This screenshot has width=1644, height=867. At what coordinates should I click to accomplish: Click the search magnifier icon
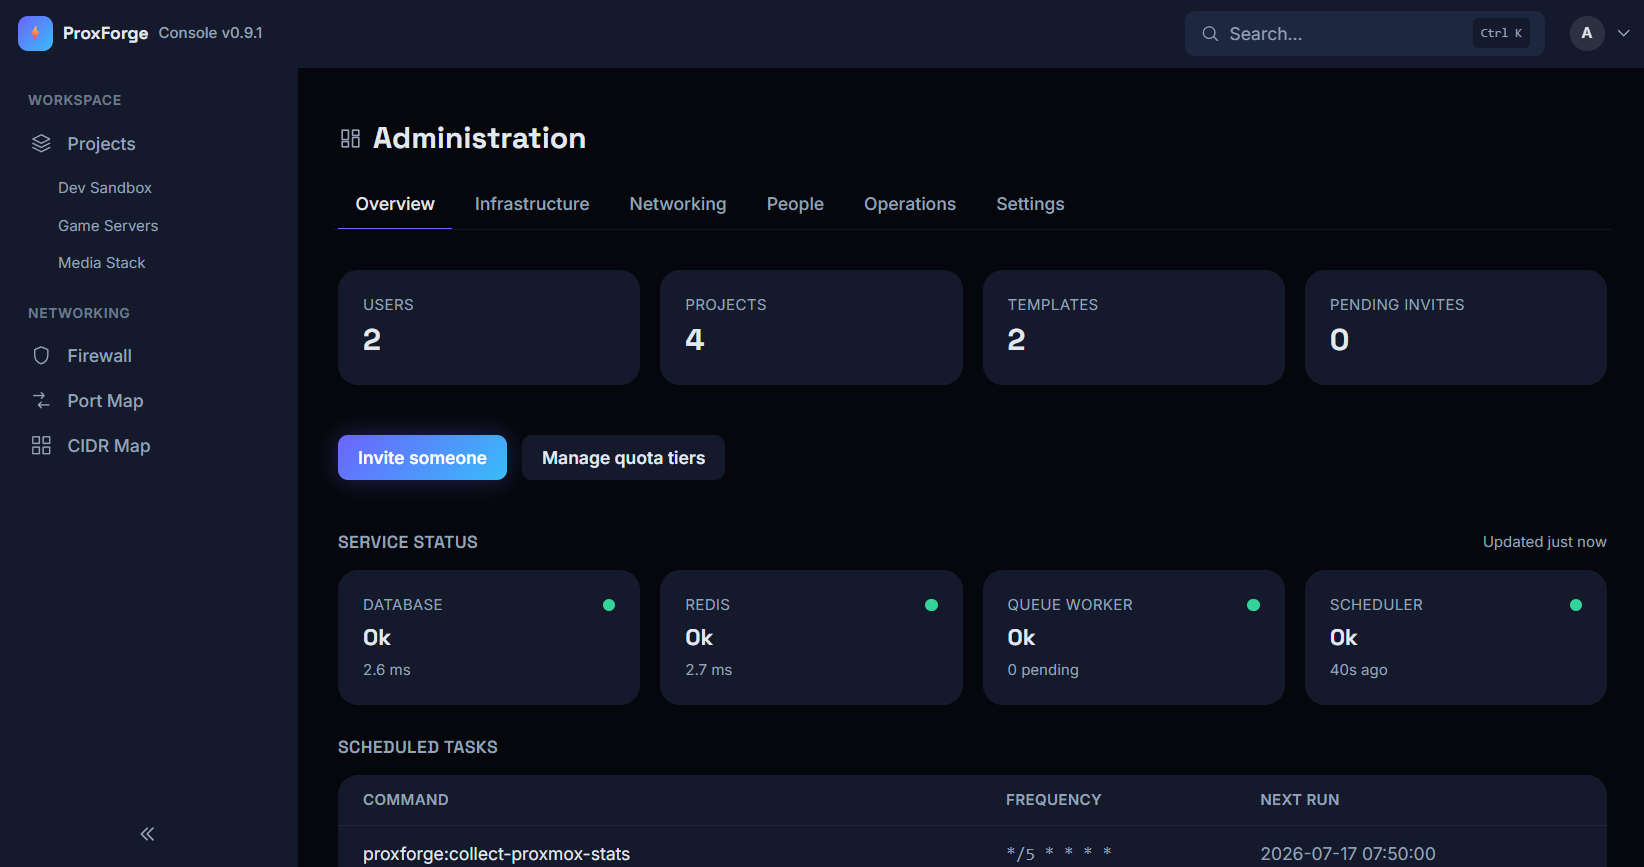pyautogui.click(x=1210, y=34)
